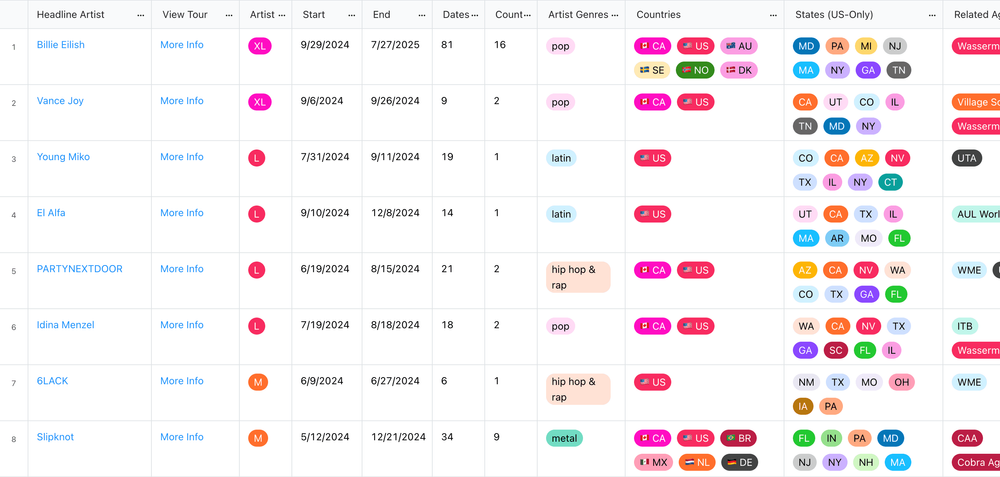
Task: Select XL size badge in Billie Eilish row
Action: pos(260,46)
